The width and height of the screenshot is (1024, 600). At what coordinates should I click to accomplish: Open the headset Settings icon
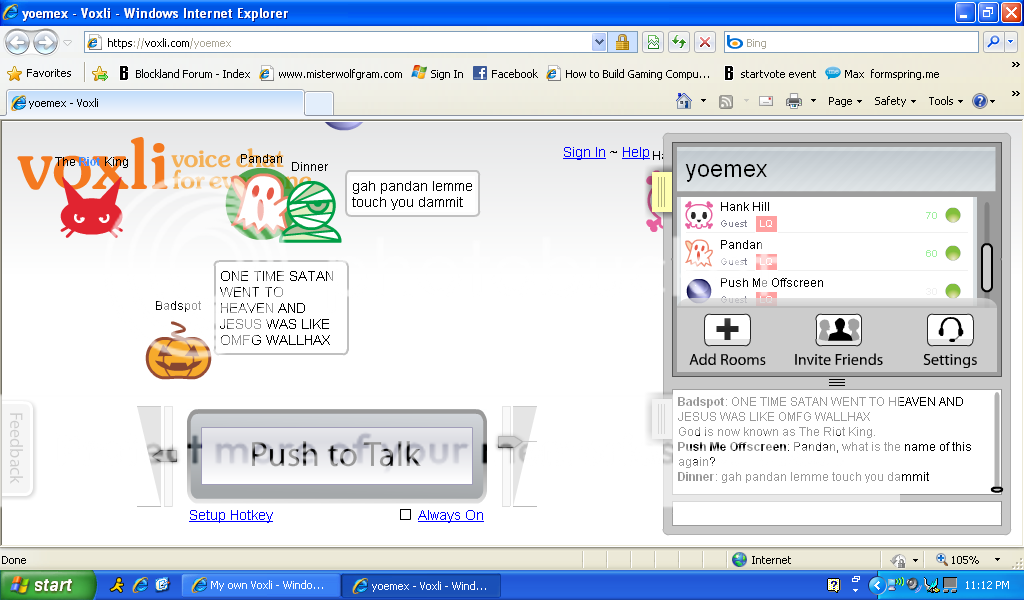(x=950, y=330)
